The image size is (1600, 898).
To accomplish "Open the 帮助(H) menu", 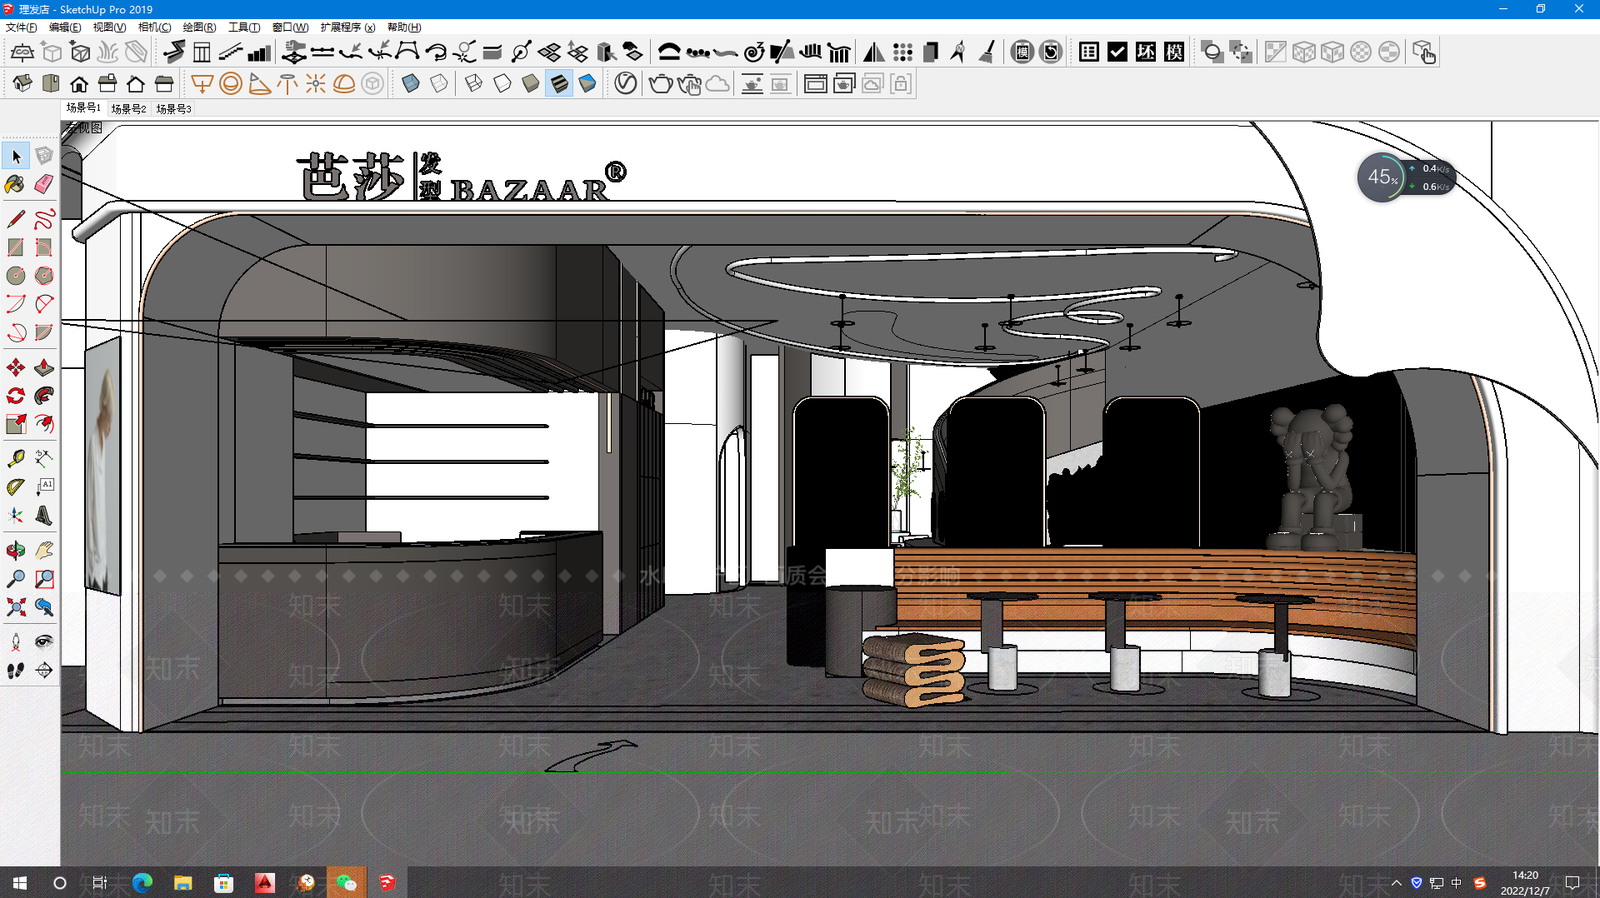I will 404,27.
